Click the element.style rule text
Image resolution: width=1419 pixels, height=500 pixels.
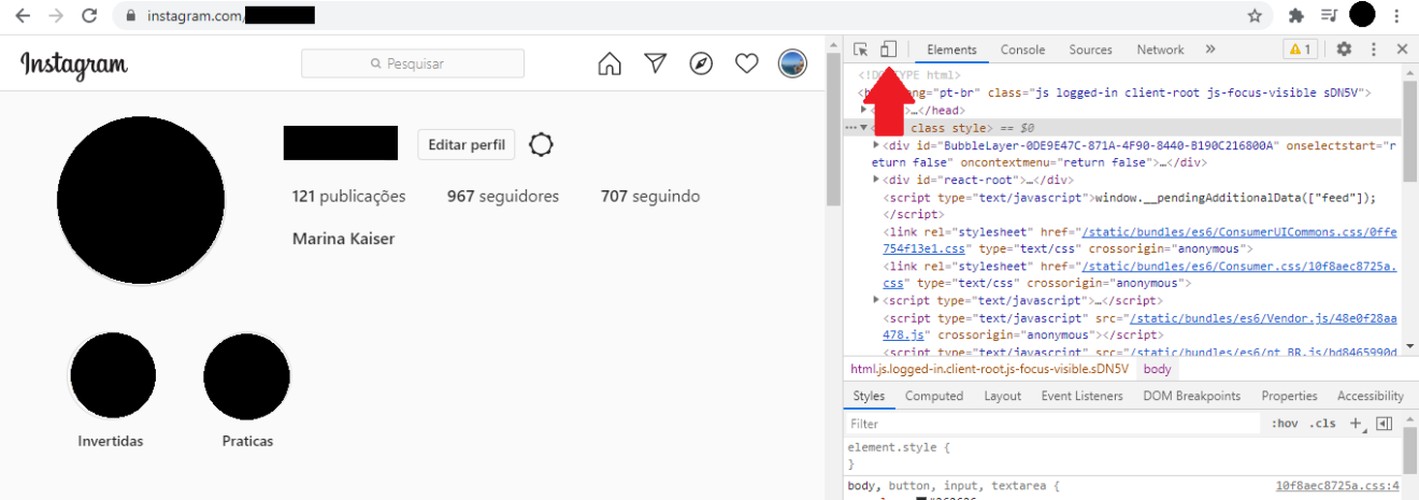[x=899, y=449]
